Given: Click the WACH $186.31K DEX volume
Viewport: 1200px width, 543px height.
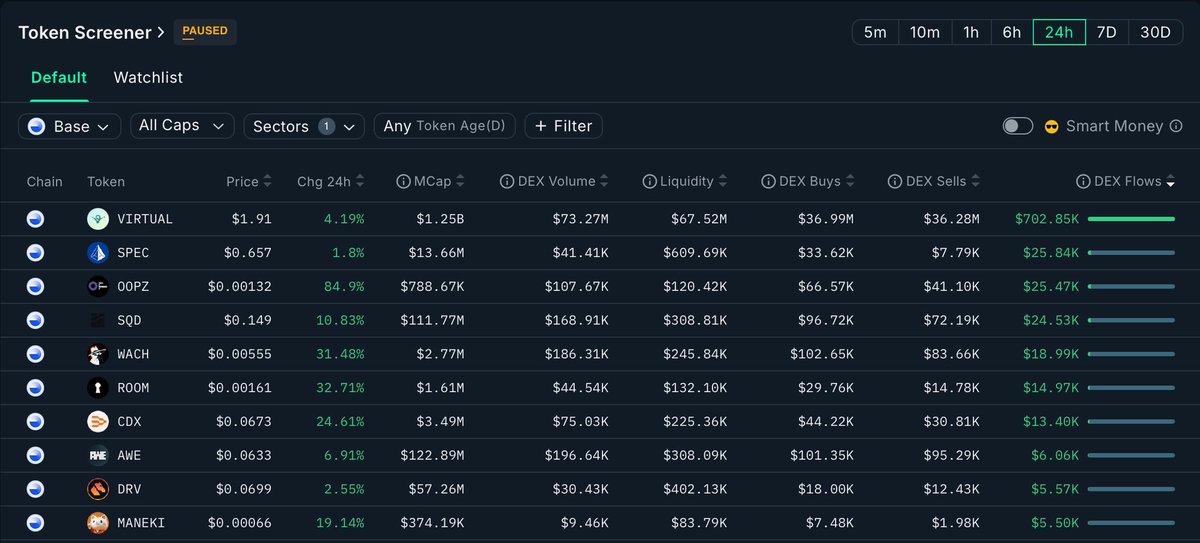Looking at the screenshot, I should (x=577, y=354).
